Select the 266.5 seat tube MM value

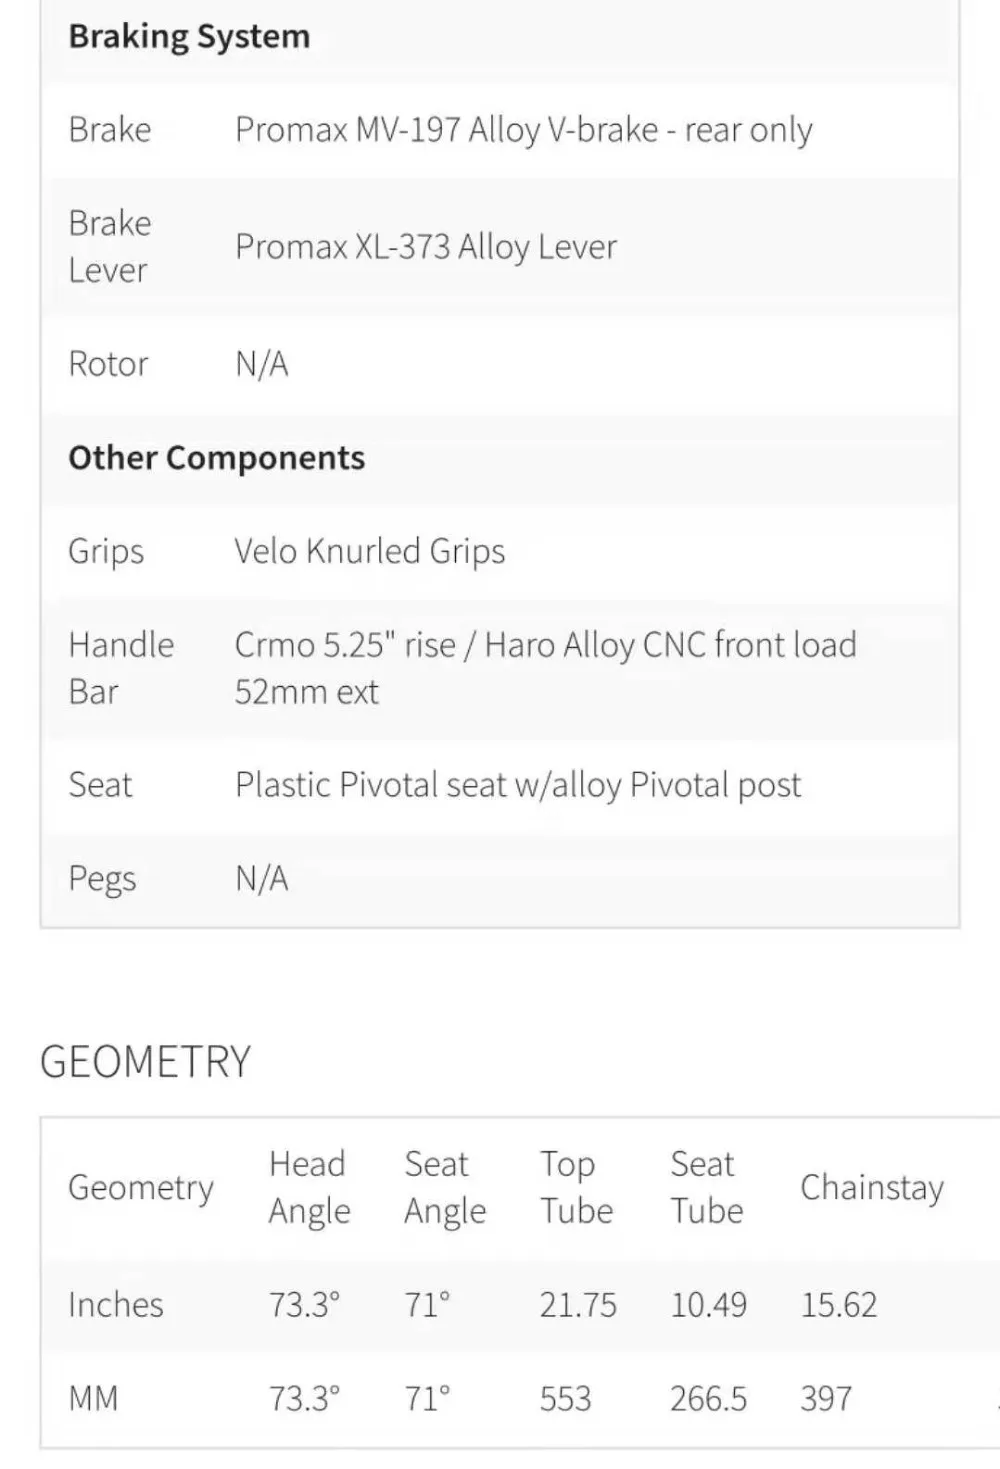pyautogui.click(x=708, y=1398)
